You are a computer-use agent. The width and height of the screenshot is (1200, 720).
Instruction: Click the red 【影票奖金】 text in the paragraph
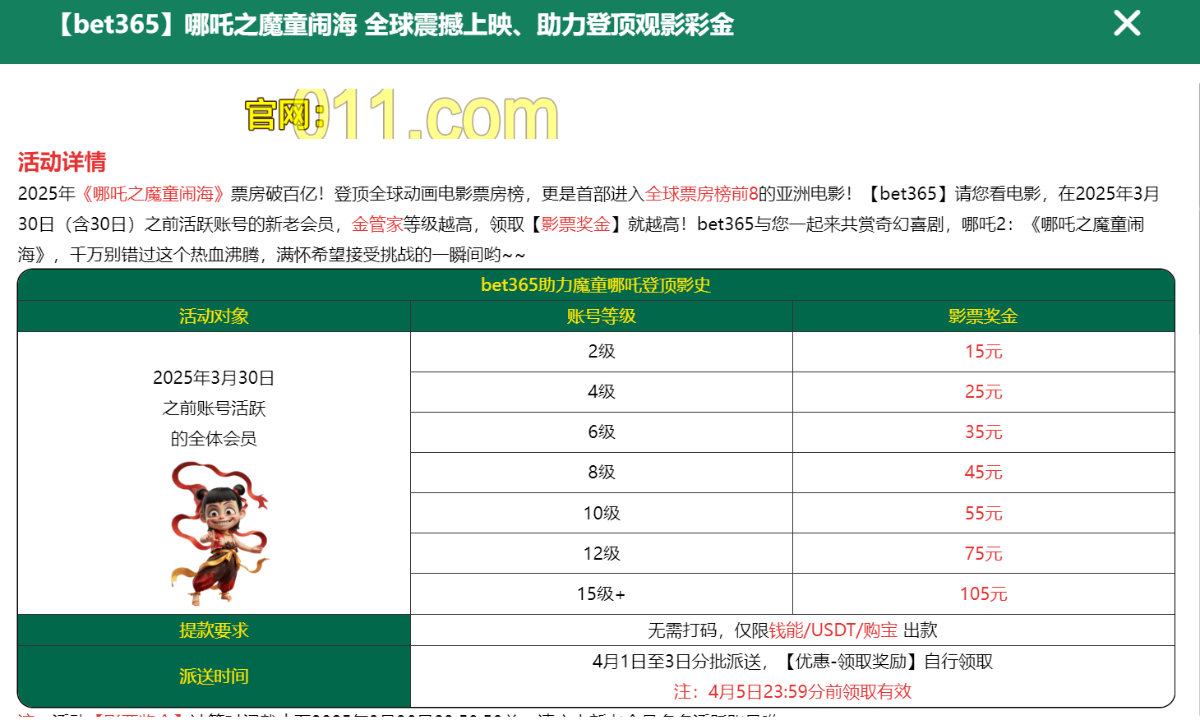click(x=575, y=224)
